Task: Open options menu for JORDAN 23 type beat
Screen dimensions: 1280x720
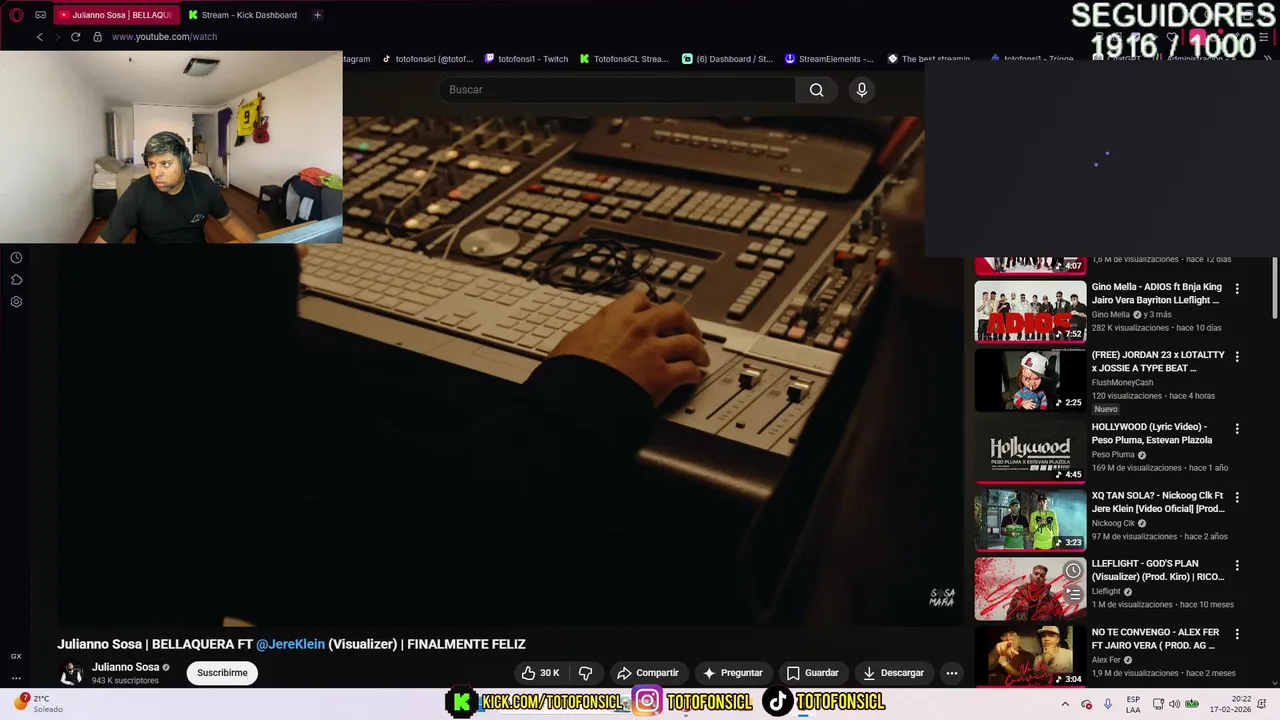Action: point(1237,356)
